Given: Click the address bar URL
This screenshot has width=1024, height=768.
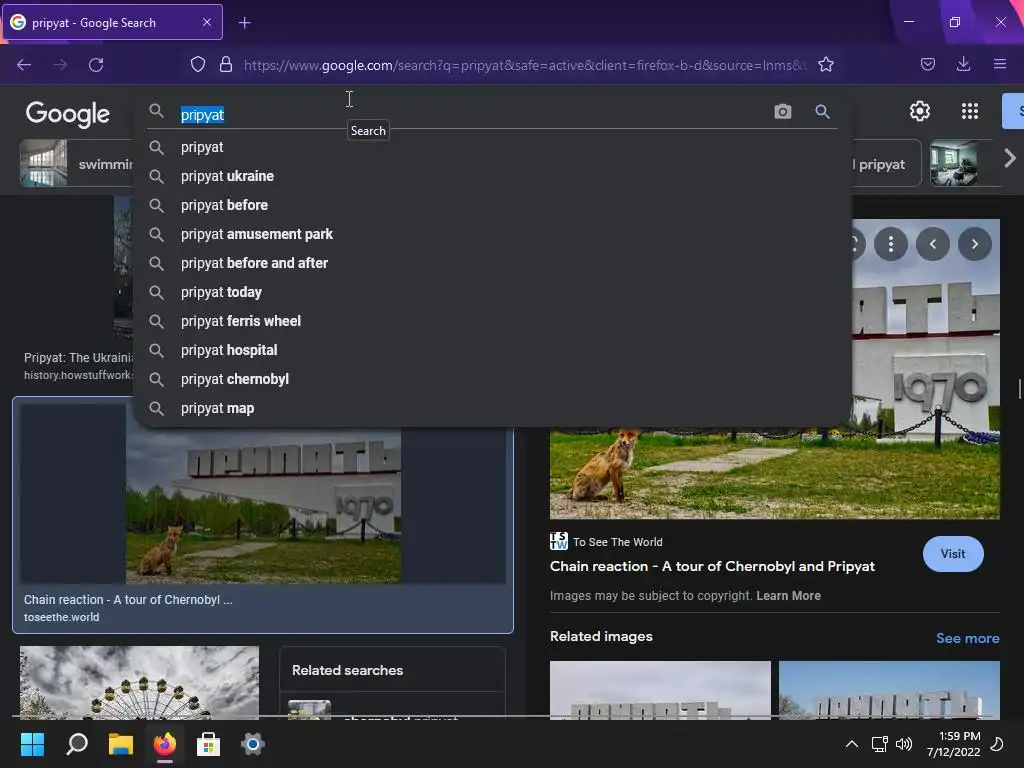Looking at the screenshot, I should point(525,65).
